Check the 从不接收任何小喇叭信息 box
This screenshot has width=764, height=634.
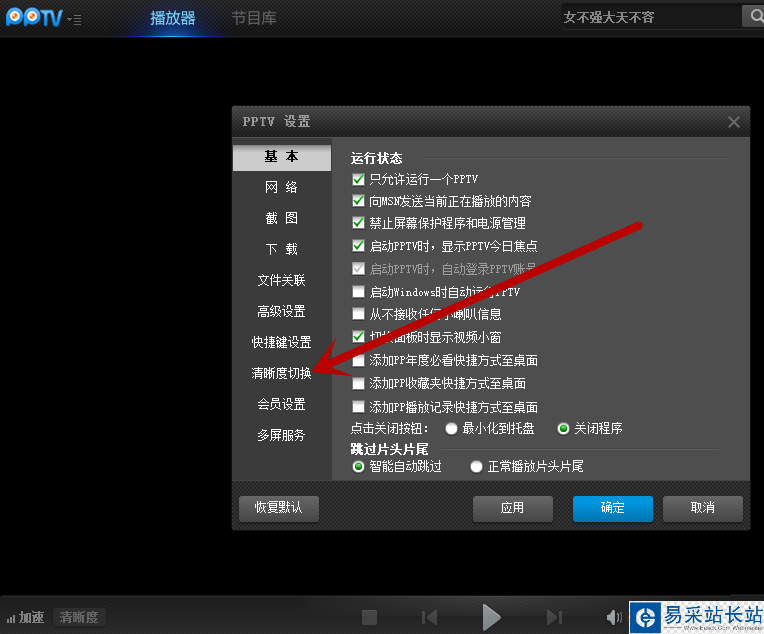(358, 313)
